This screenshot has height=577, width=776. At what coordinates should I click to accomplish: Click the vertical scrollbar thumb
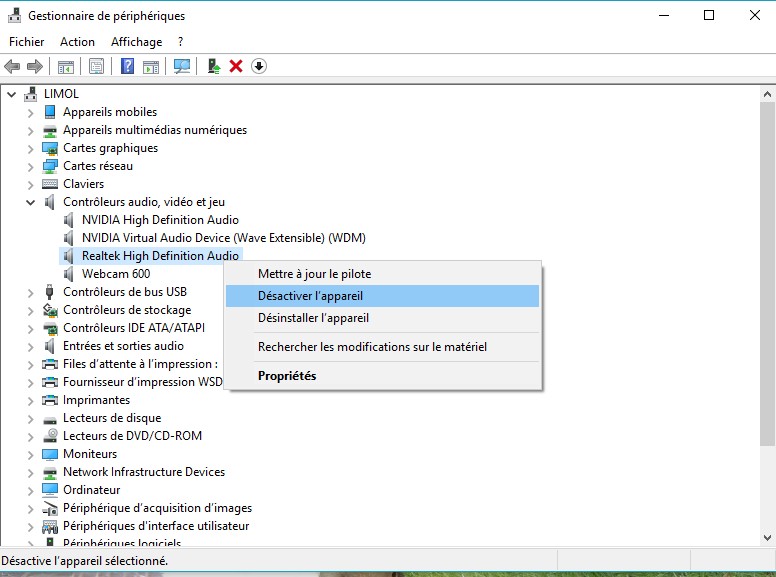coord(767,273)
